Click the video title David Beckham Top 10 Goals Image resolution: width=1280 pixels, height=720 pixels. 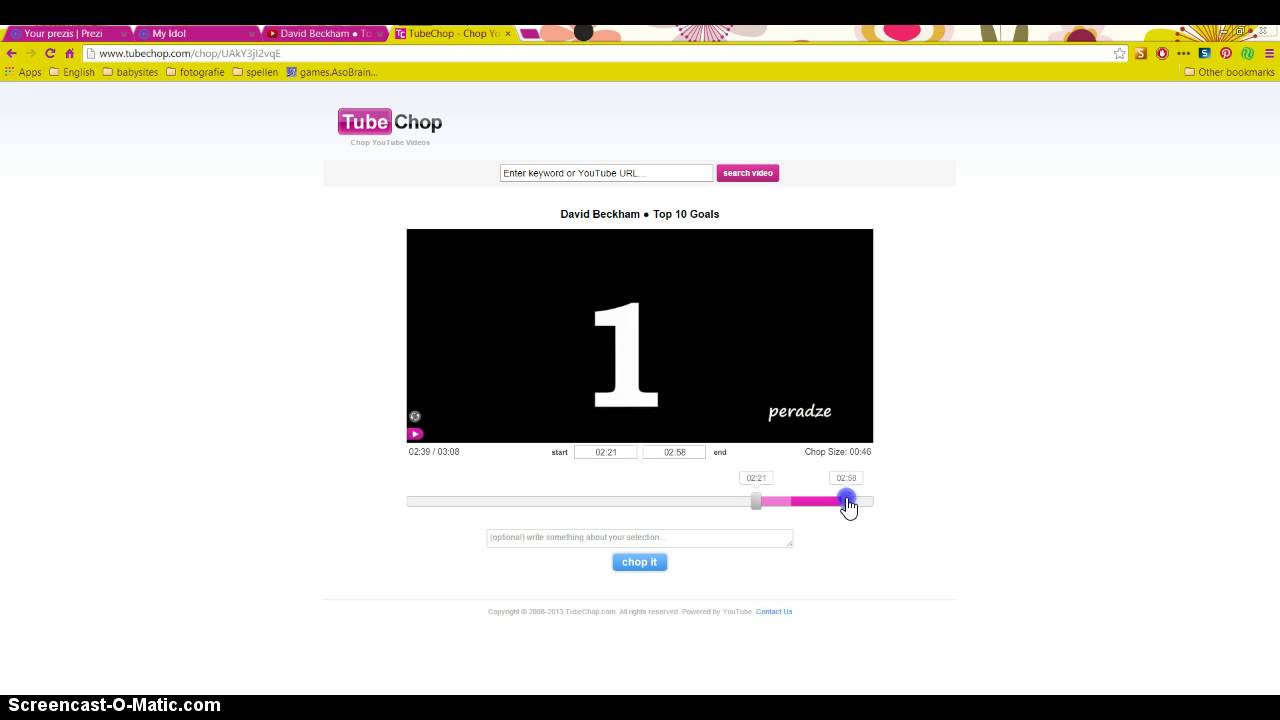pos(640,214)
